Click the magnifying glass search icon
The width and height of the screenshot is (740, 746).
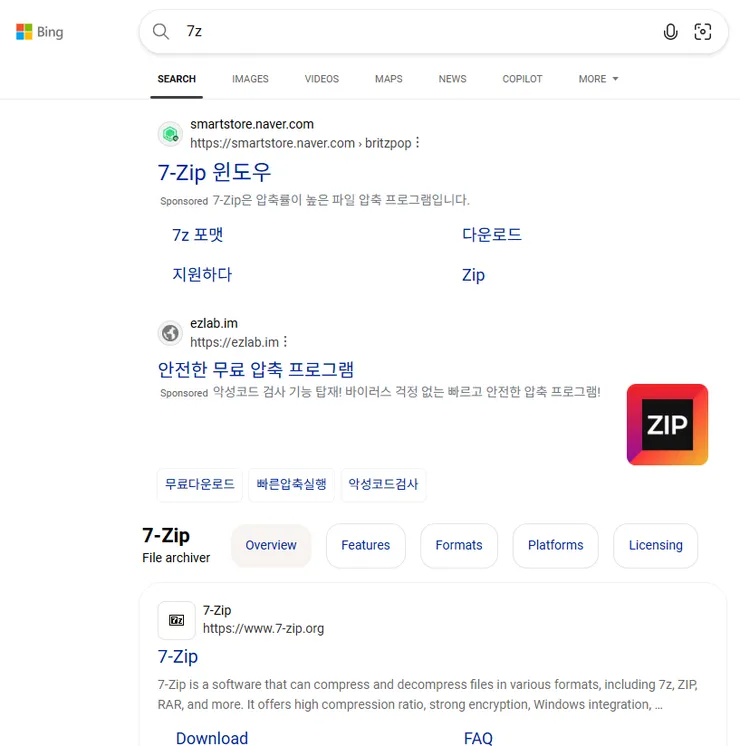[x=161, y=32]
